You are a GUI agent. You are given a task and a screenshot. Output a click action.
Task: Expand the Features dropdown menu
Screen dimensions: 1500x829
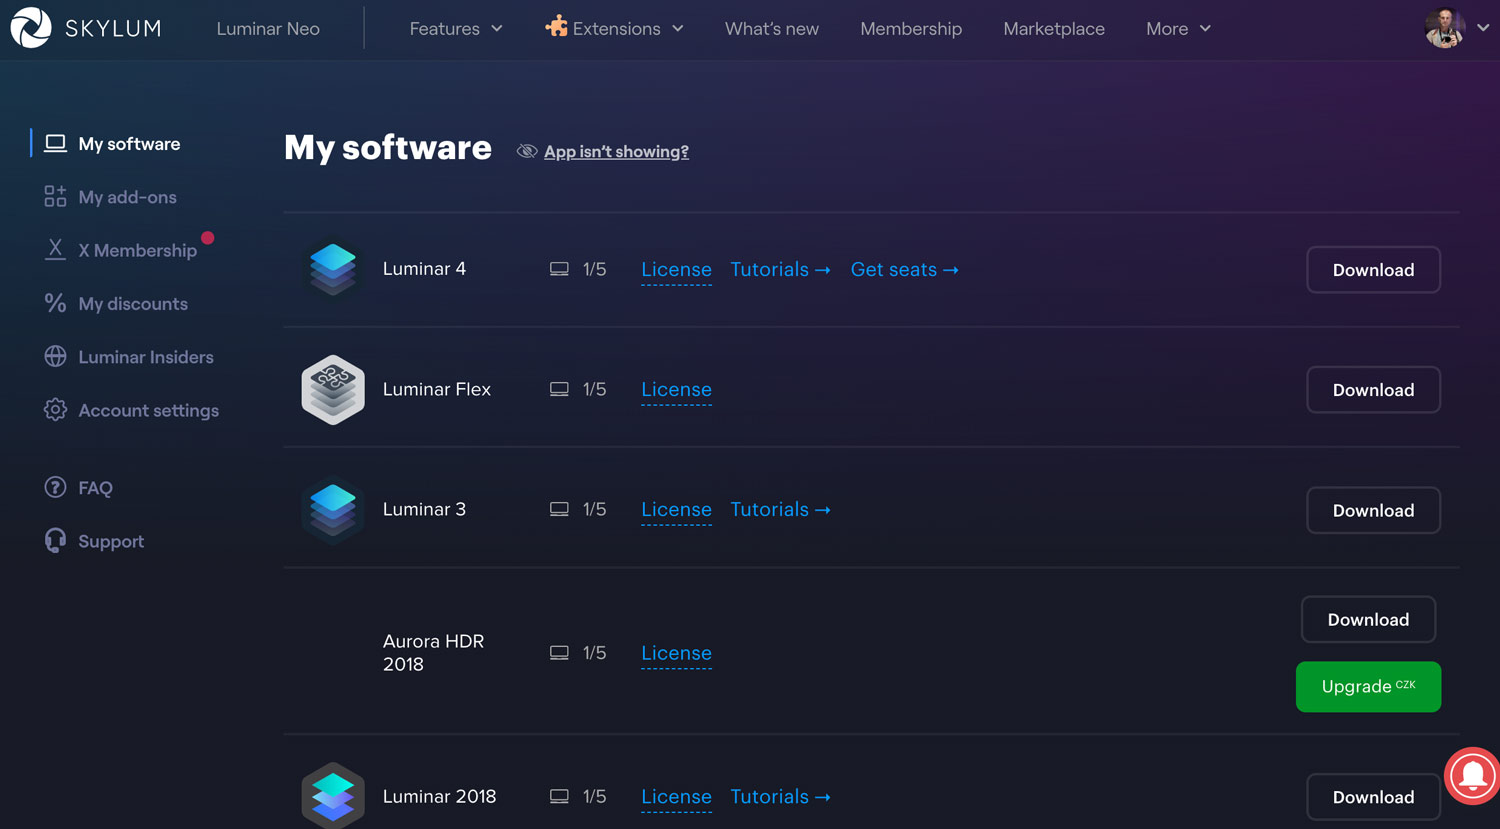456,29
